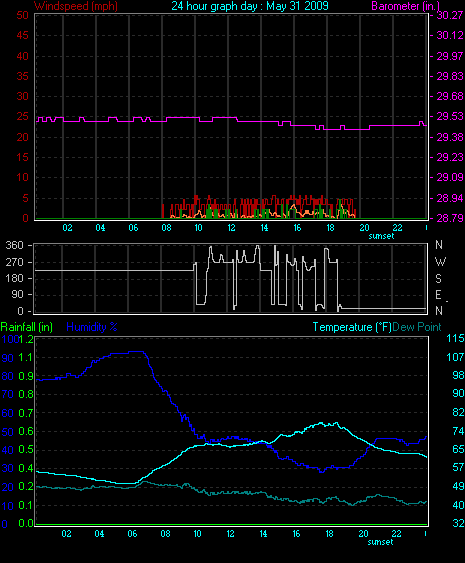This screenshot has height=563, width=465.
Task: Click the 50 mph windspeed scale value
Action: tap(22, 15)
